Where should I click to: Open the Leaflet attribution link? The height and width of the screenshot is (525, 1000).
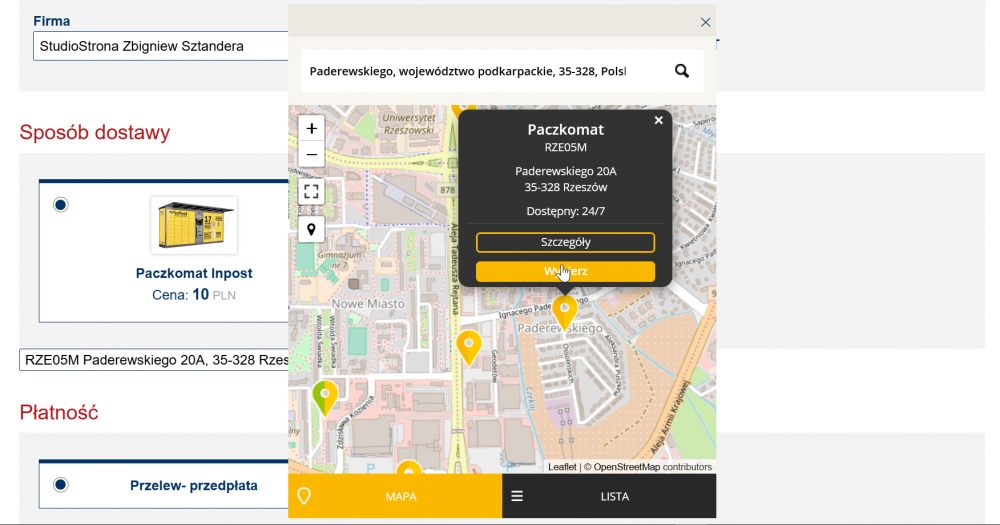coord(562,467)
